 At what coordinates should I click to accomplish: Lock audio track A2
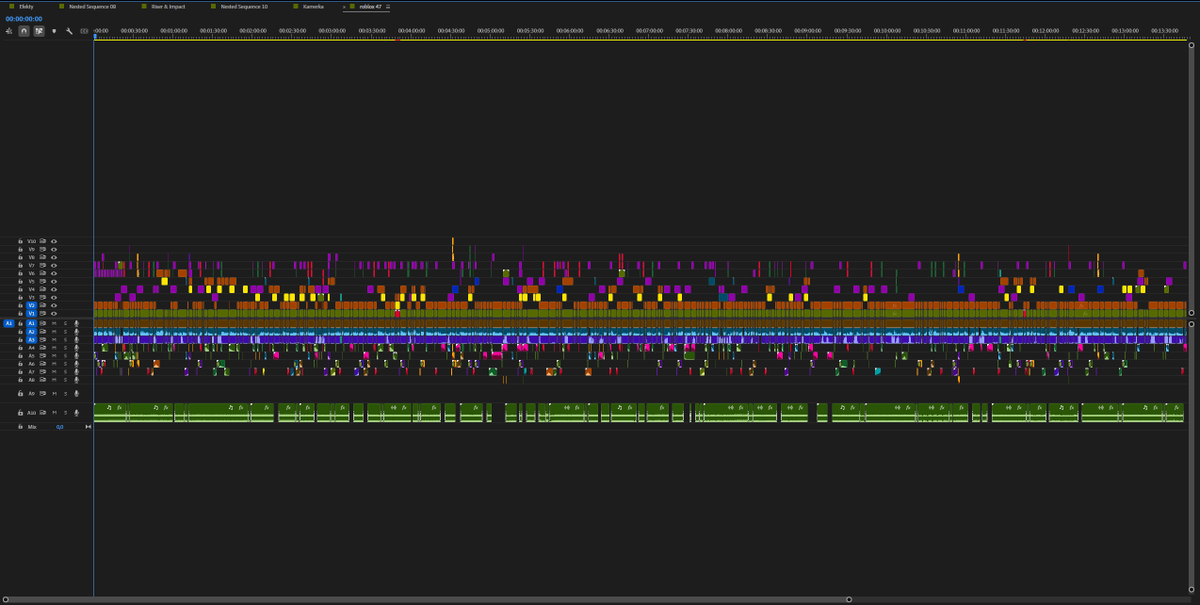click(20, 331)
